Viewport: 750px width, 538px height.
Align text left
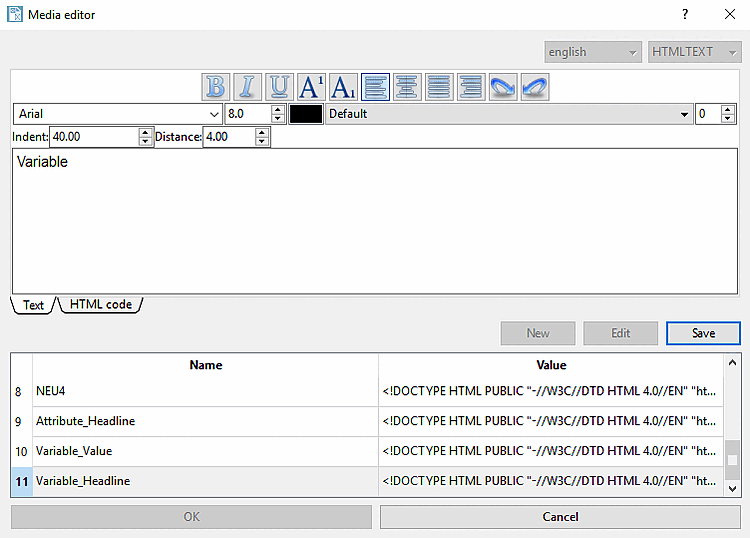(x=375, y=87)
